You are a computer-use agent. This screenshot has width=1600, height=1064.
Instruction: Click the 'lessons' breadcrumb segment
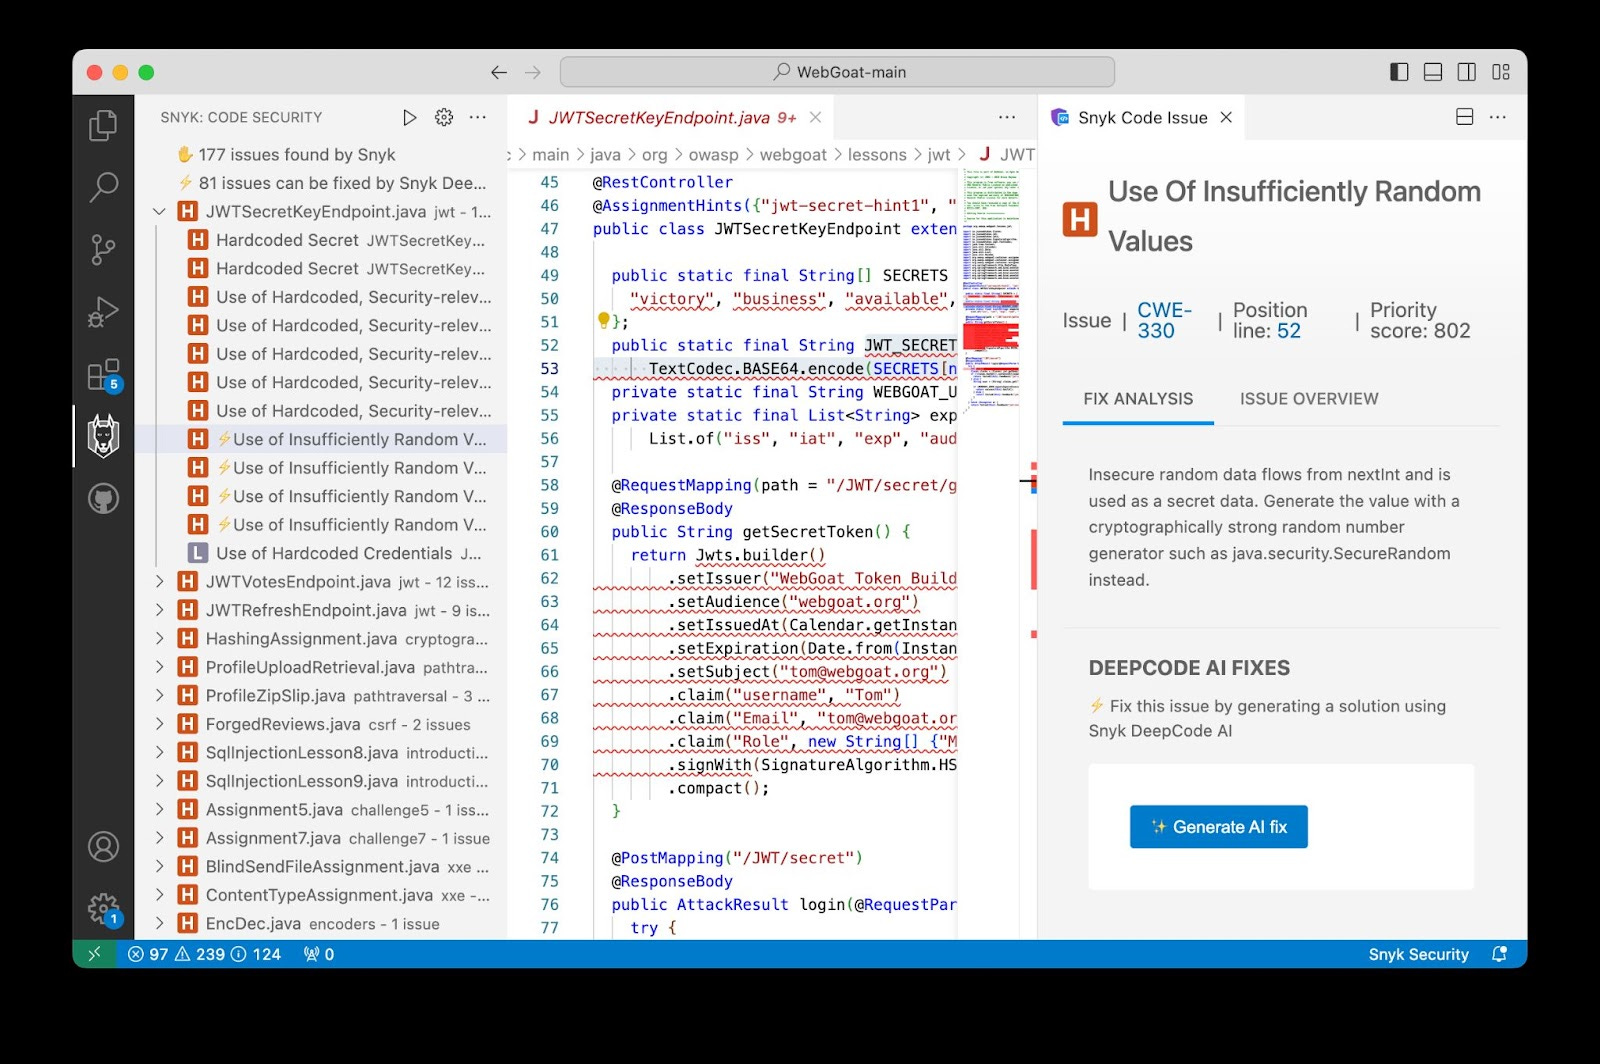point(877,155)
